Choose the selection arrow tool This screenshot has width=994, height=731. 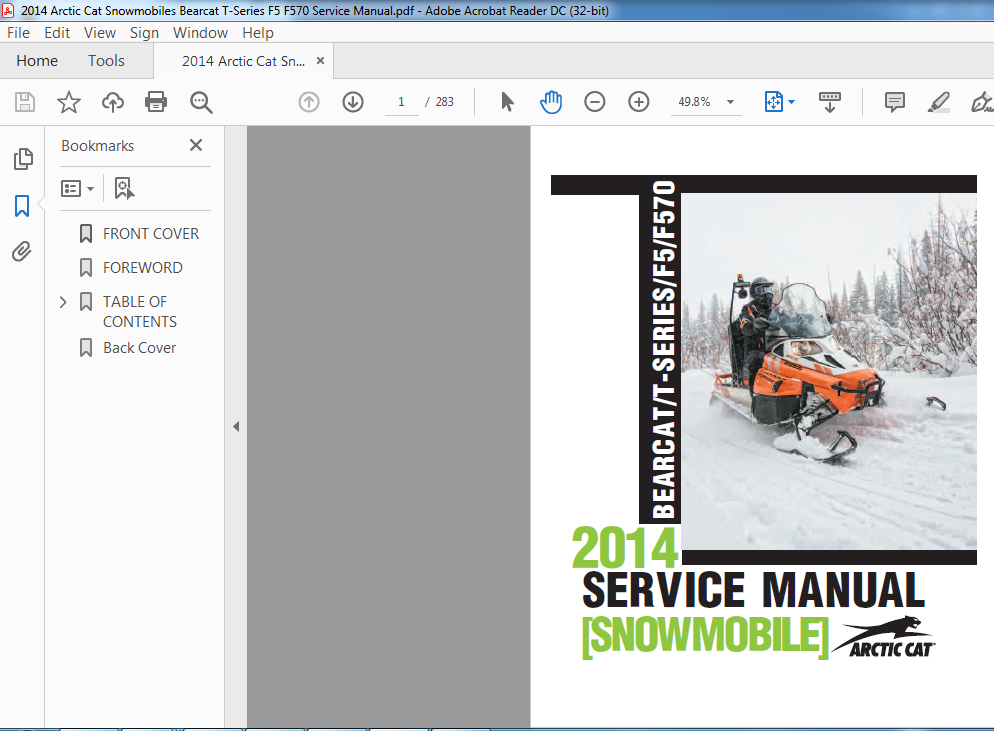coord(507,102)
